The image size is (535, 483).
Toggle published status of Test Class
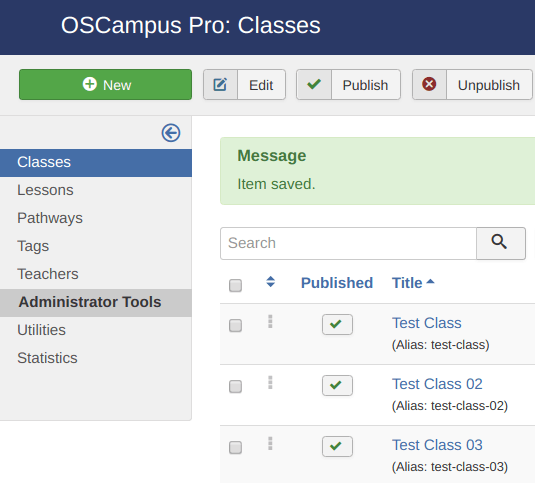[x=337, y=324]
